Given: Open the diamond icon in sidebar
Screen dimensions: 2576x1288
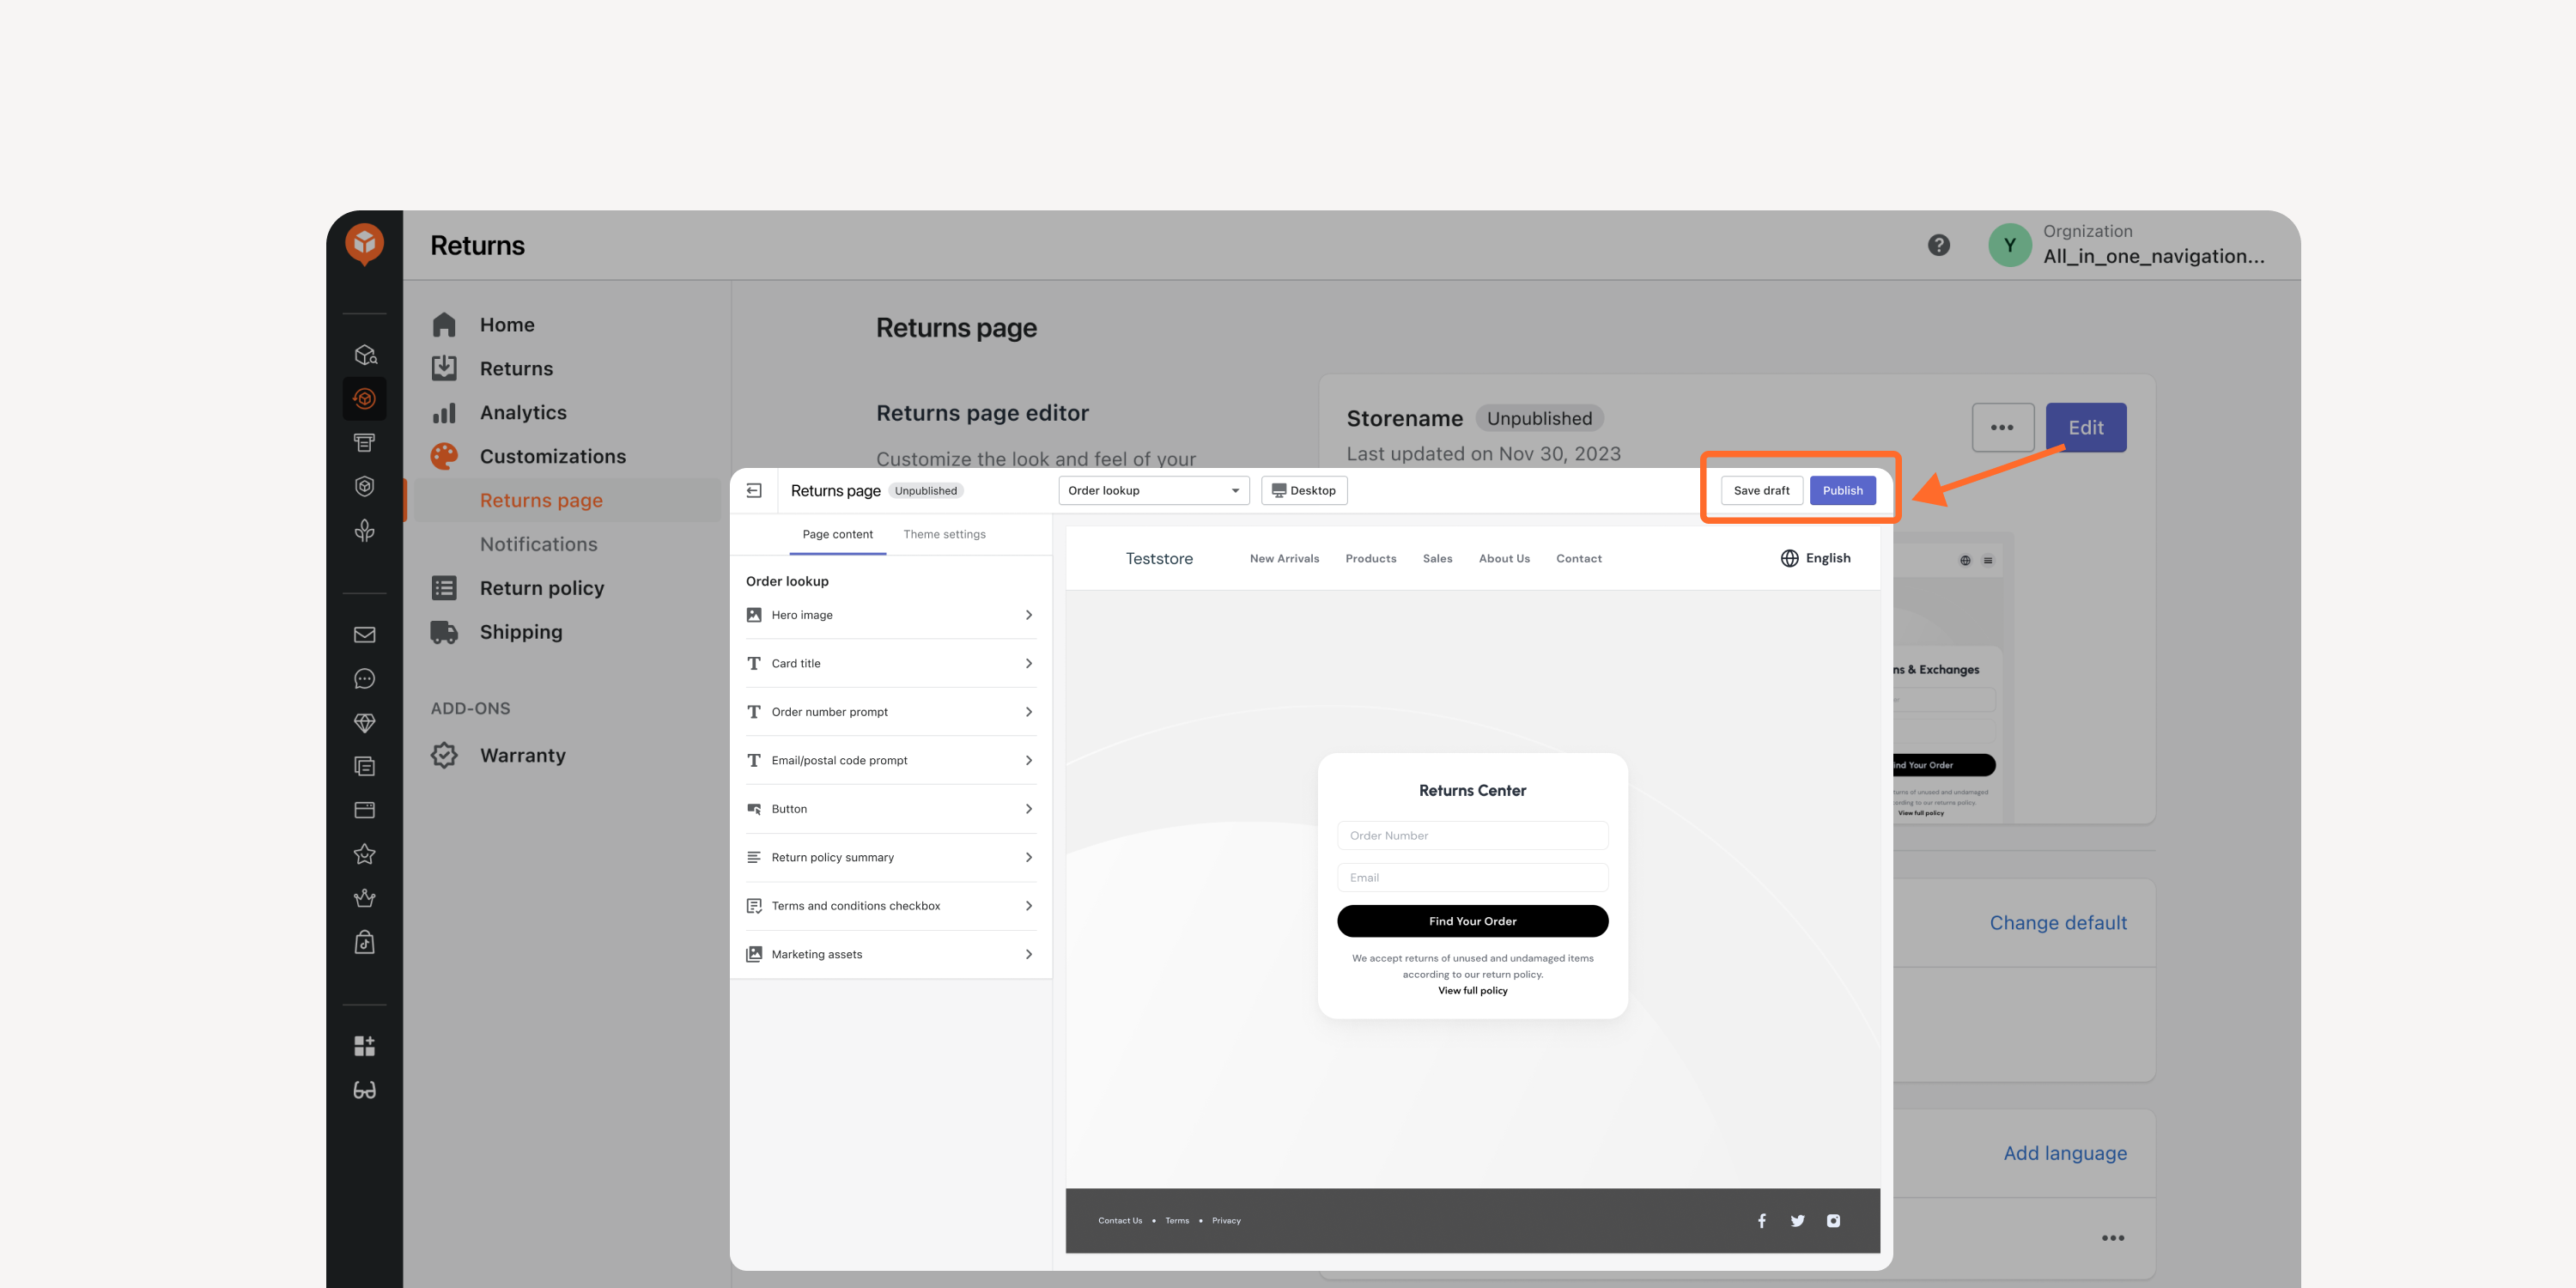Looking at the screenshot, I should pyautogui.click(x=364, y=723).
